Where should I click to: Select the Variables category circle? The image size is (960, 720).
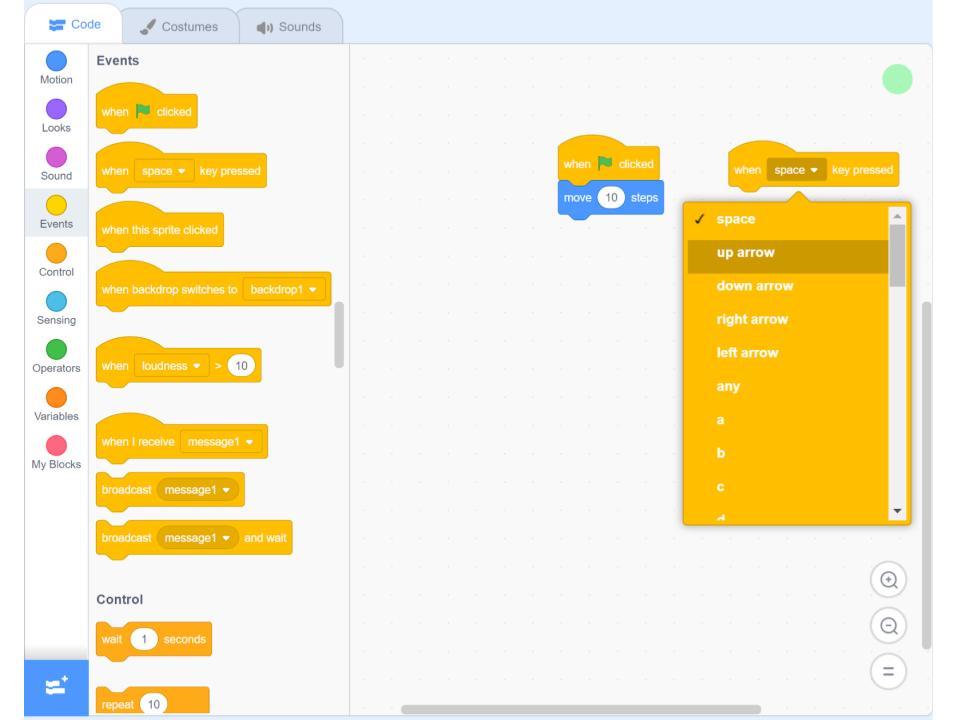pyautogui.click(x=56, y=397)
